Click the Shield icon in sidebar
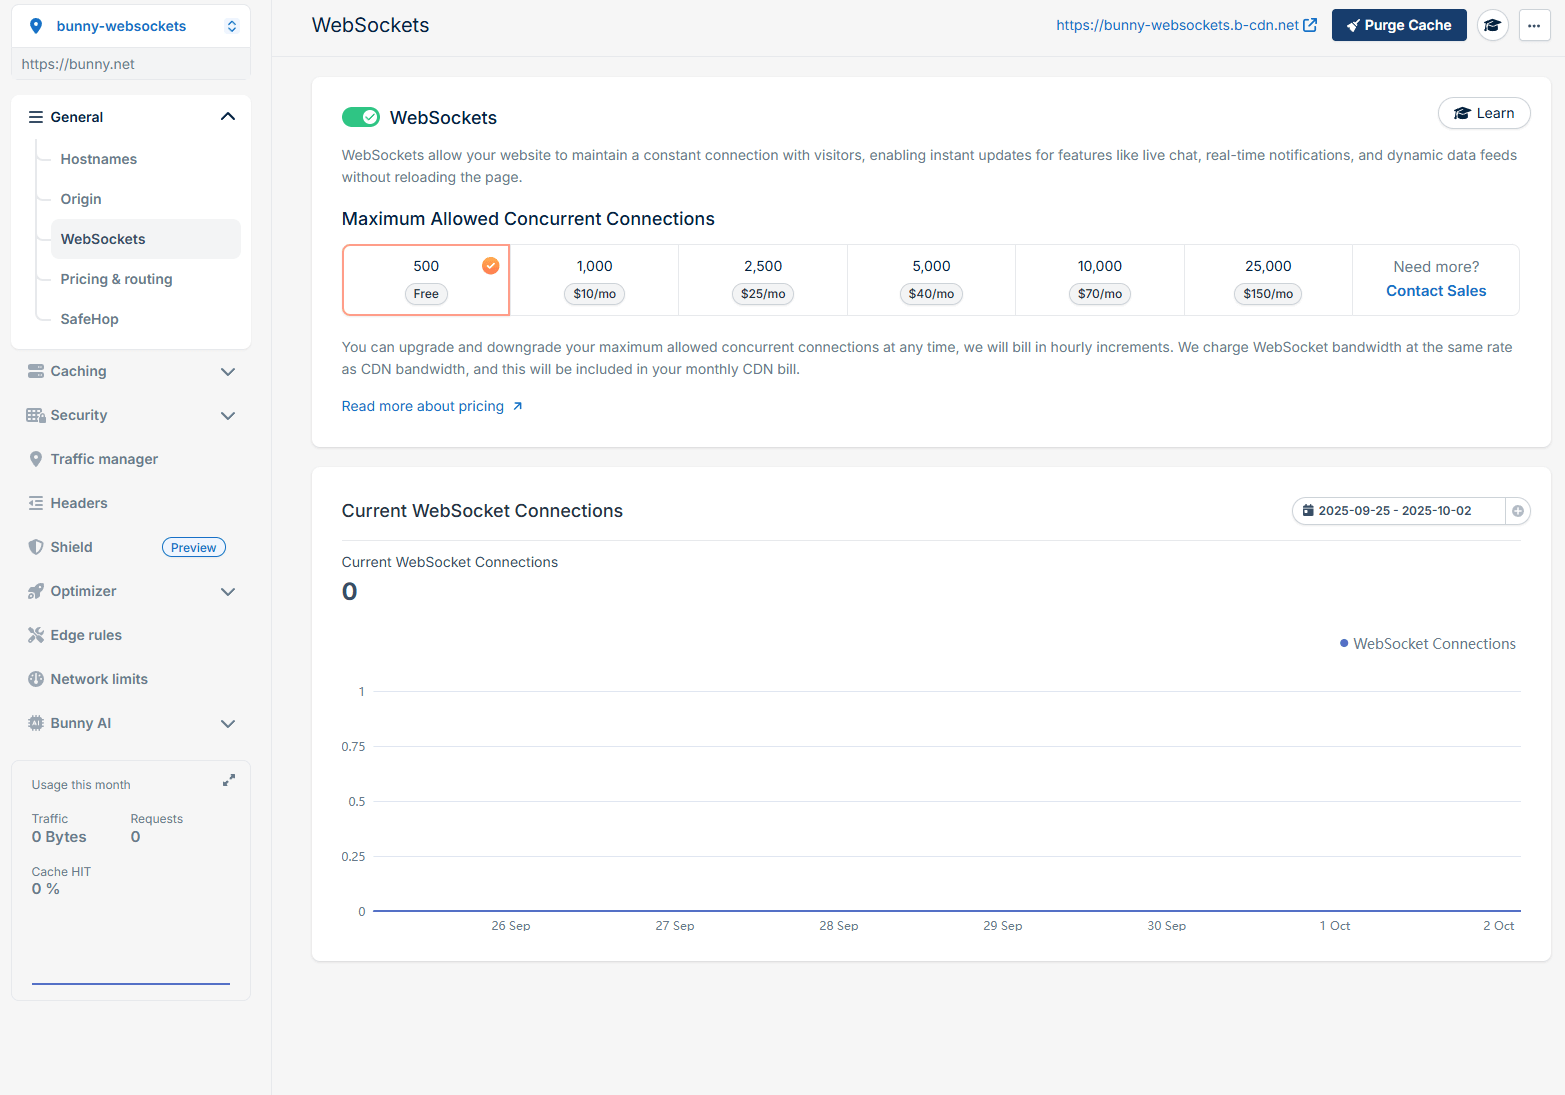Screen dimensions: 1565x1095 [x=36, y=547]
